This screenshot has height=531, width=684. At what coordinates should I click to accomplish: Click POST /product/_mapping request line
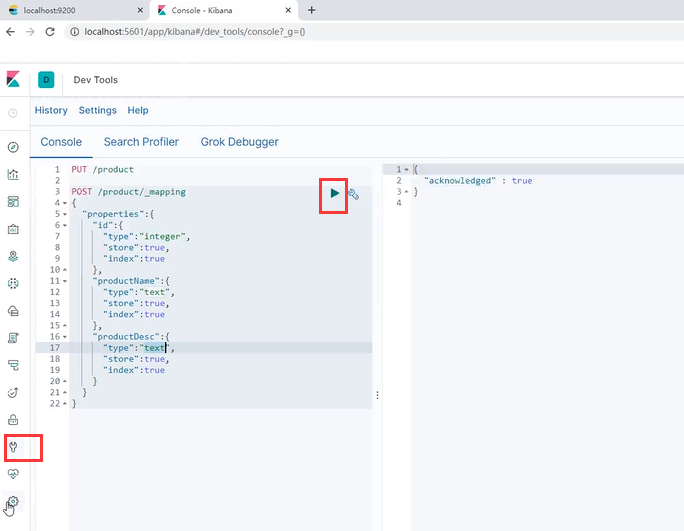(129, 192)
